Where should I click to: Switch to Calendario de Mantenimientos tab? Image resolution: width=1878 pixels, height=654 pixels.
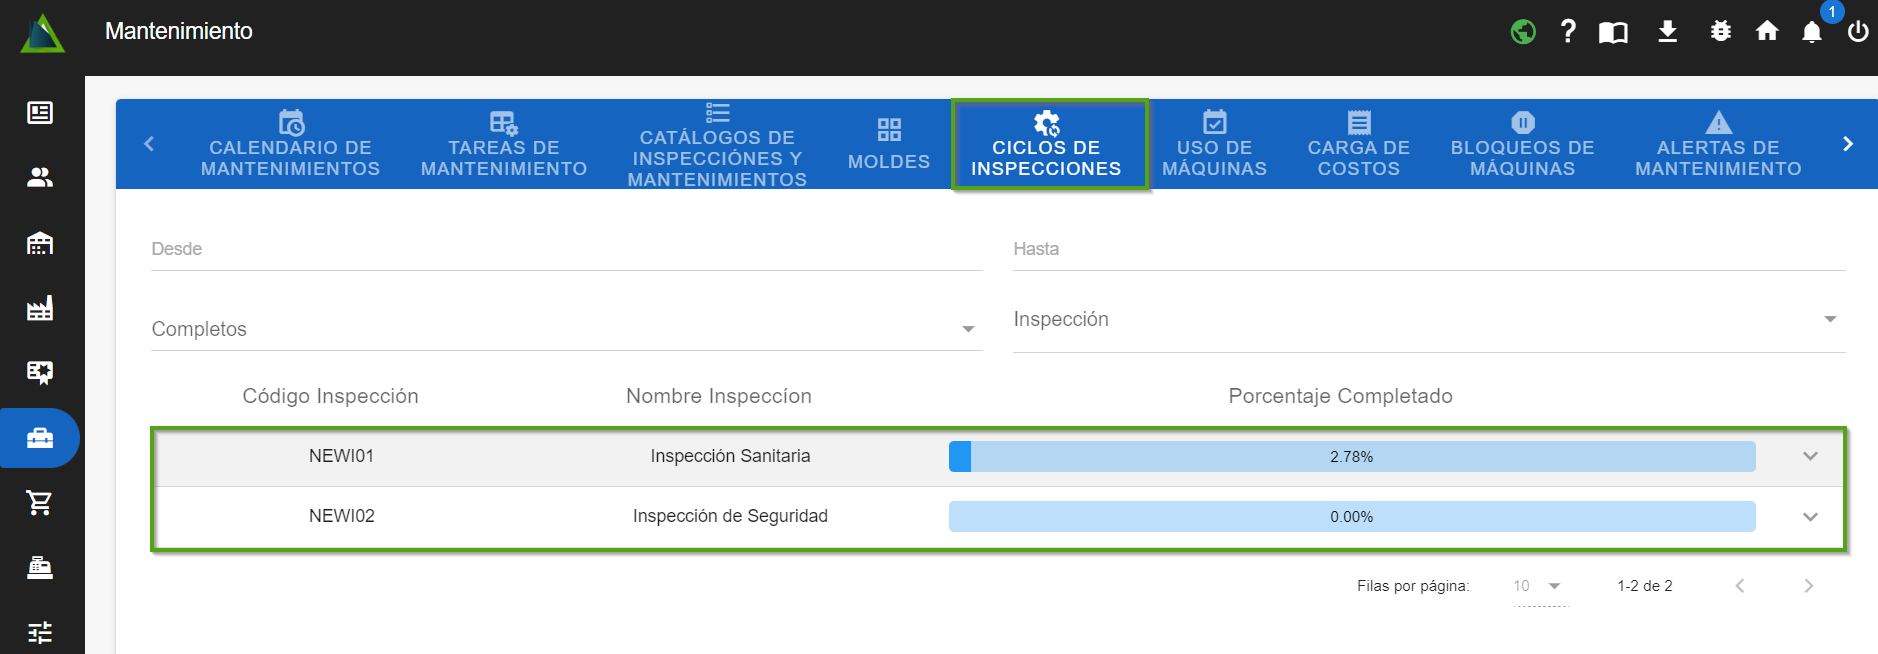pyautogui.click(x=290, y=144)
